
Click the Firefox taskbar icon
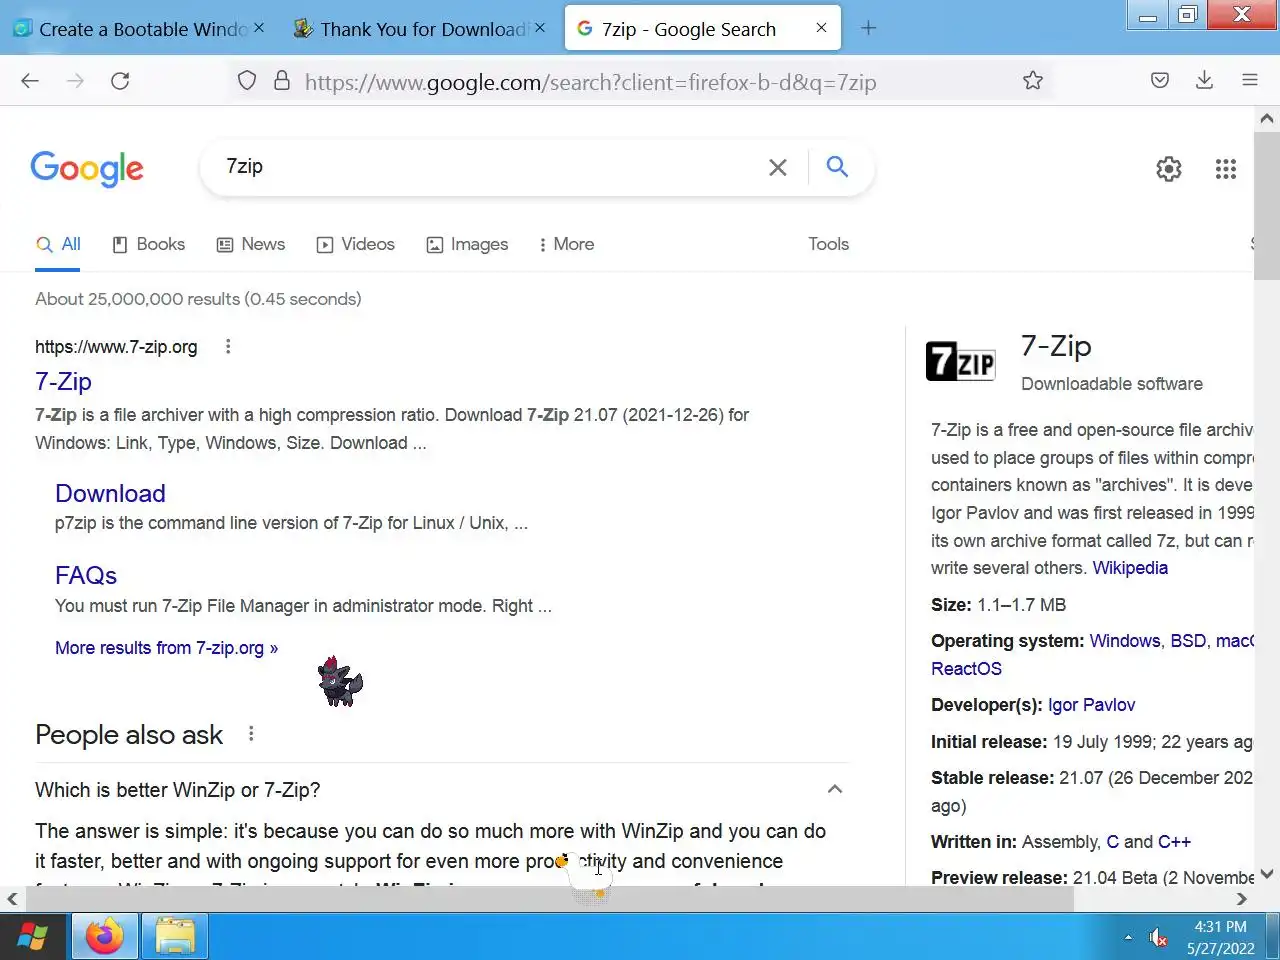[104, 937]
